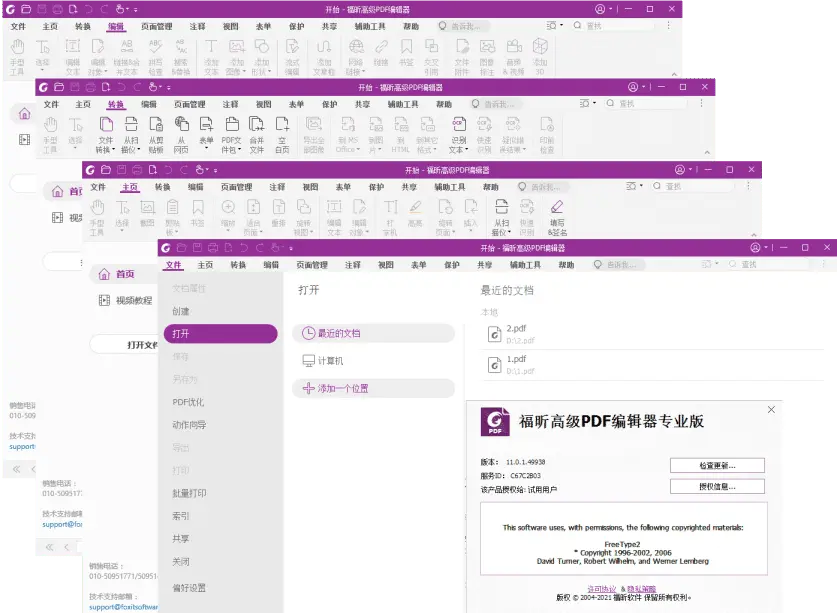837x613 pixels.
Task: Choose 批量打印 from the file menu
Action: point(189,493)
